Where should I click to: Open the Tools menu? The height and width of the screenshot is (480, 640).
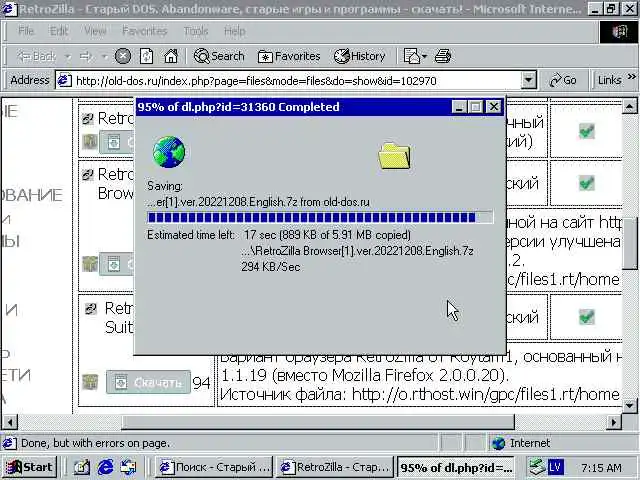pos(196,31)
